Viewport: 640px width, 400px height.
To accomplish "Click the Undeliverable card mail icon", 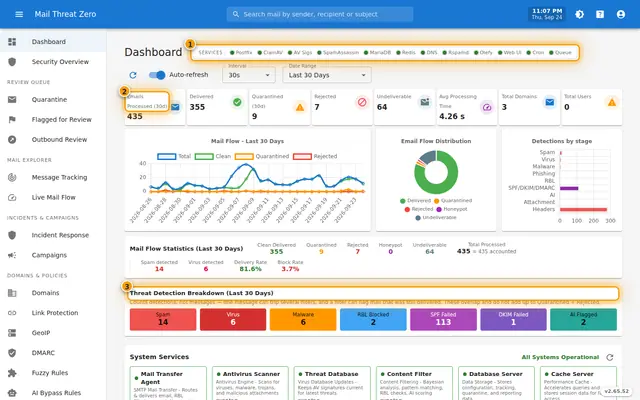I will 425,102.
